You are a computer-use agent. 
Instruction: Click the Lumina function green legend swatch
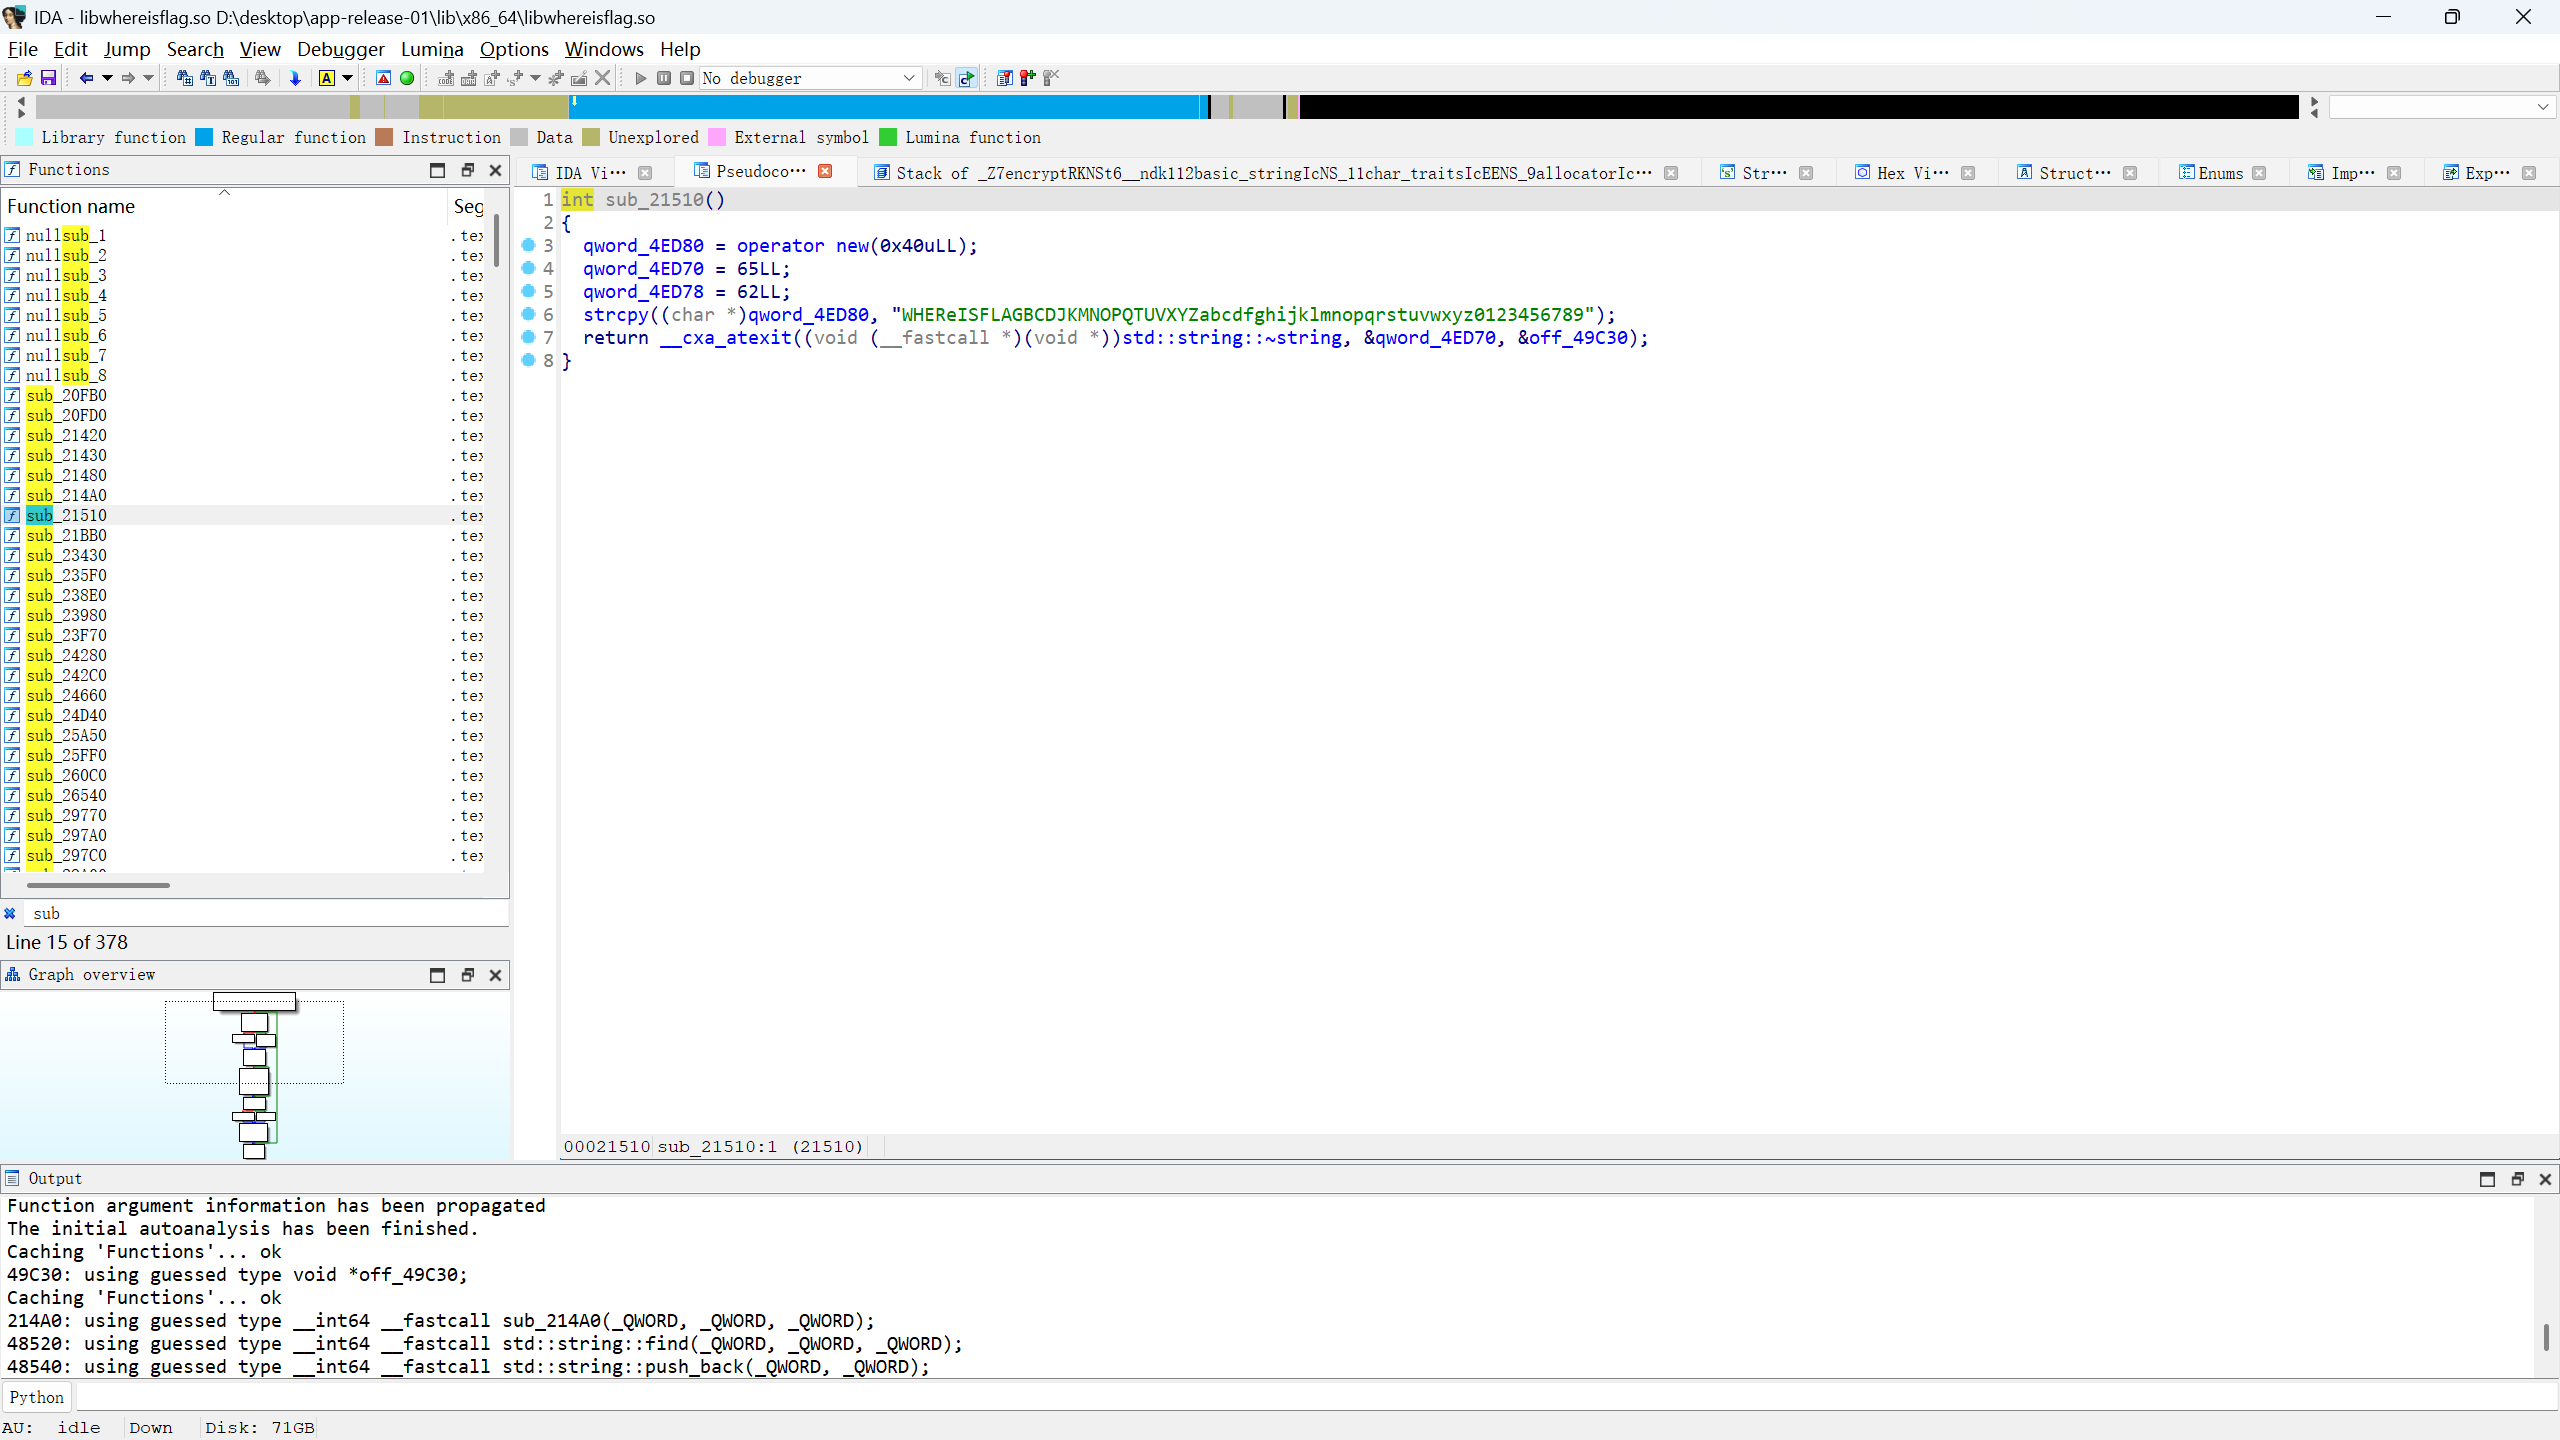[888, 137]
